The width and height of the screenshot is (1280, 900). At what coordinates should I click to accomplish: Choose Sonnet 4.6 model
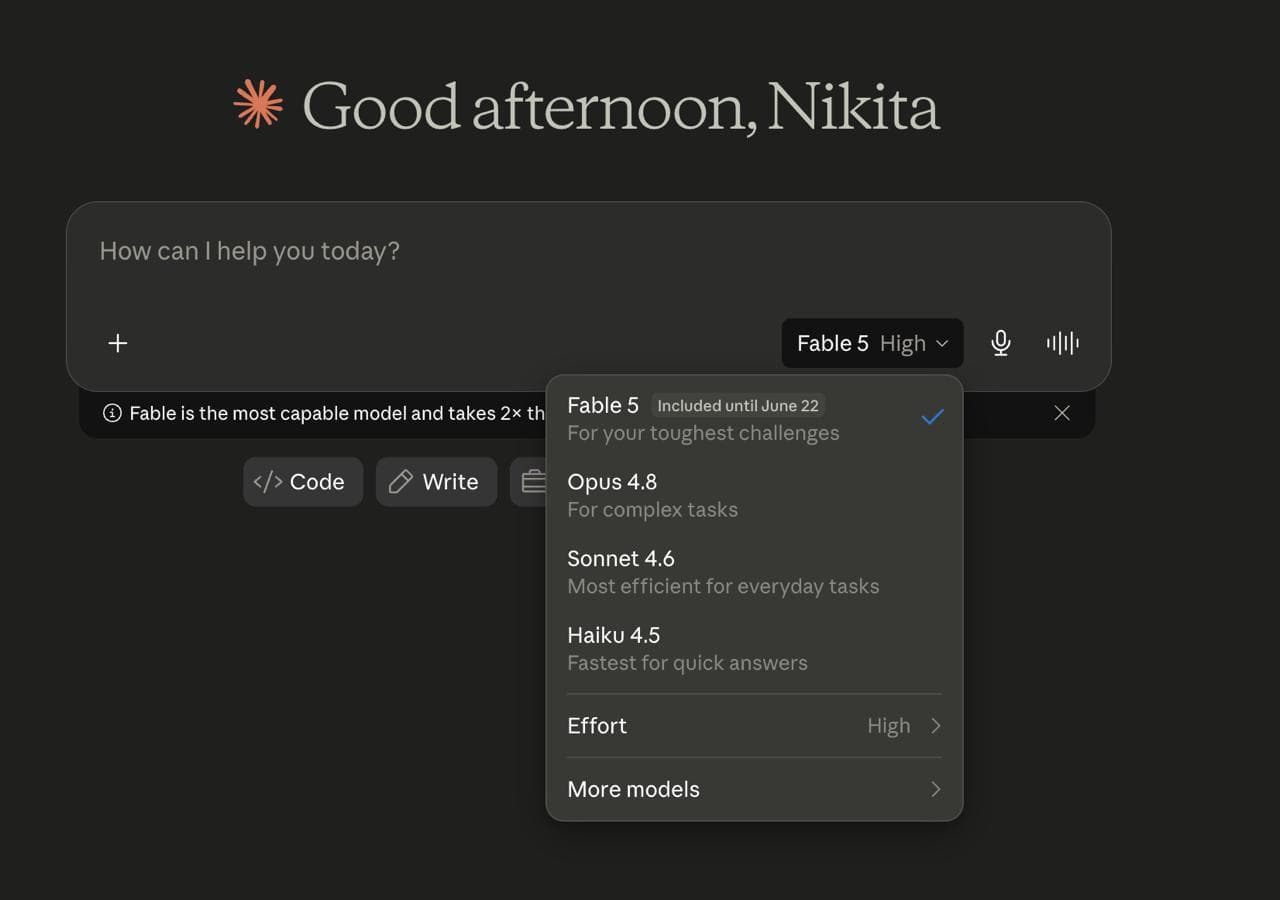point(754,572)
